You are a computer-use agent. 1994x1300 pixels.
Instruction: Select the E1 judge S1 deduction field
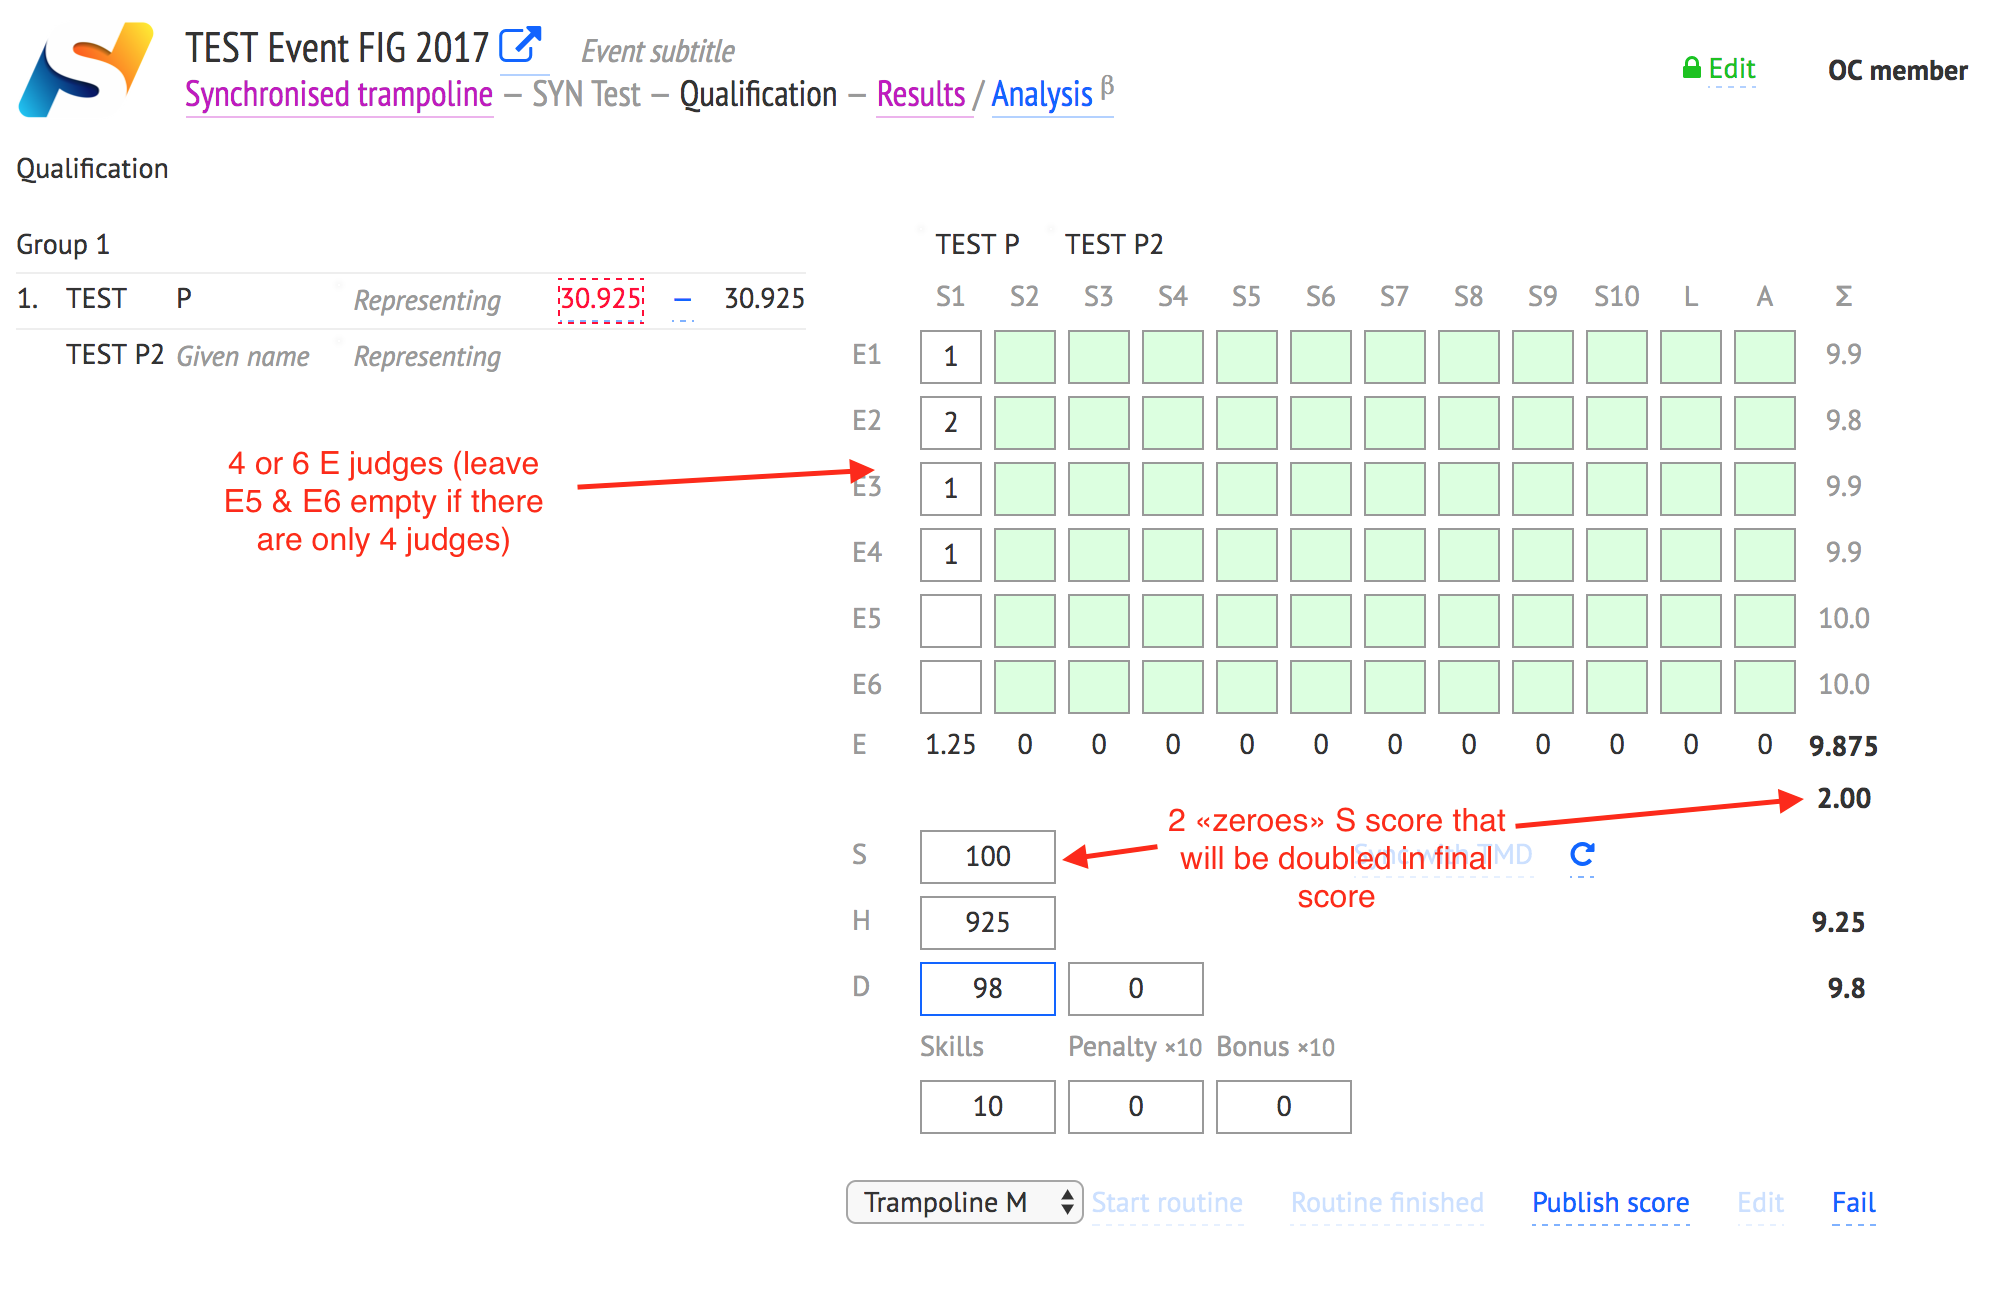(950, 357)
